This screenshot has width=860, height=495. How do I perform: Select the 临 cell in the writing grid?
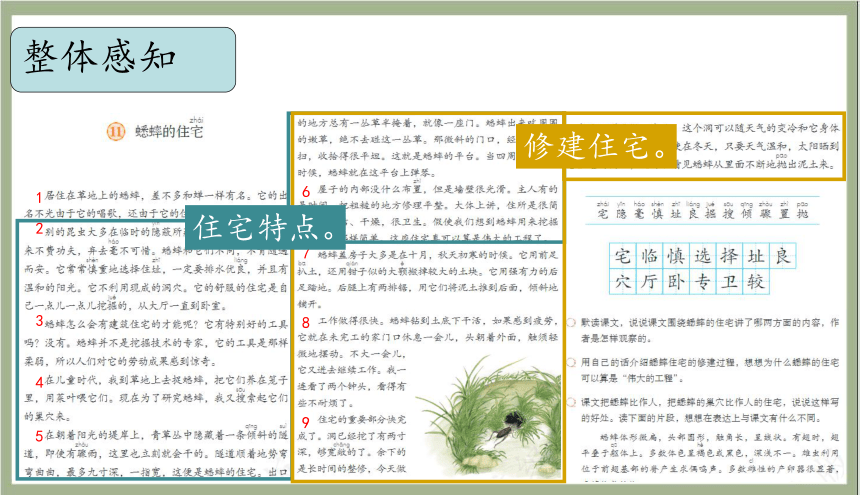(x=649, y=256)
